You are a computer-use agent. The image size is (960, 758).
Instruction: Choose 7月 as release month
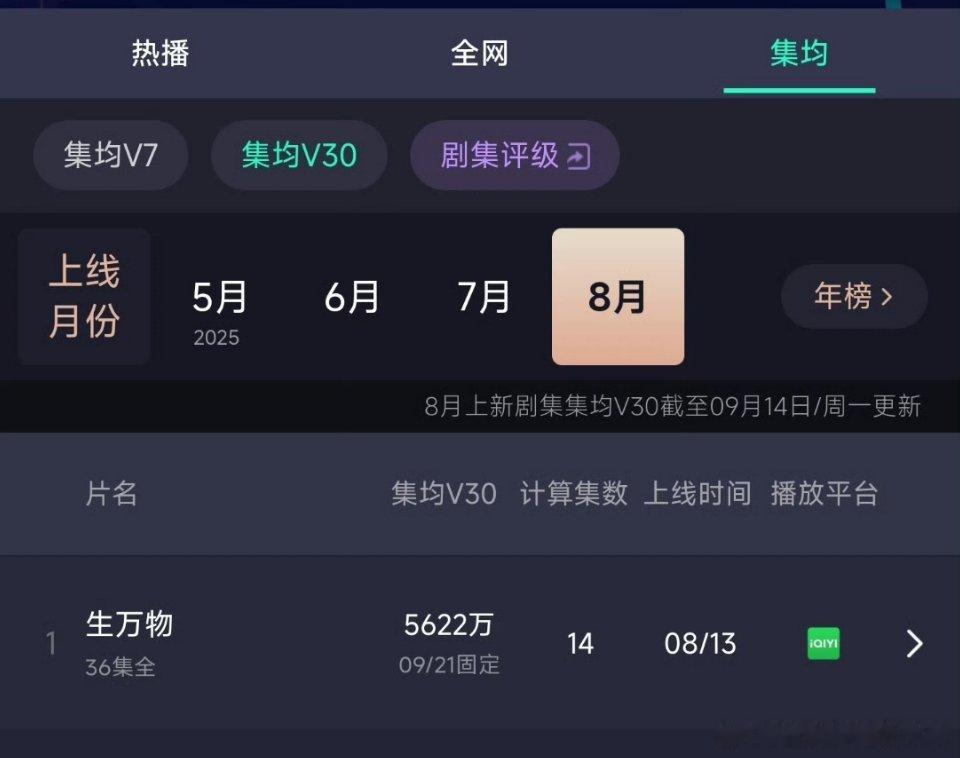pos(484,297)
